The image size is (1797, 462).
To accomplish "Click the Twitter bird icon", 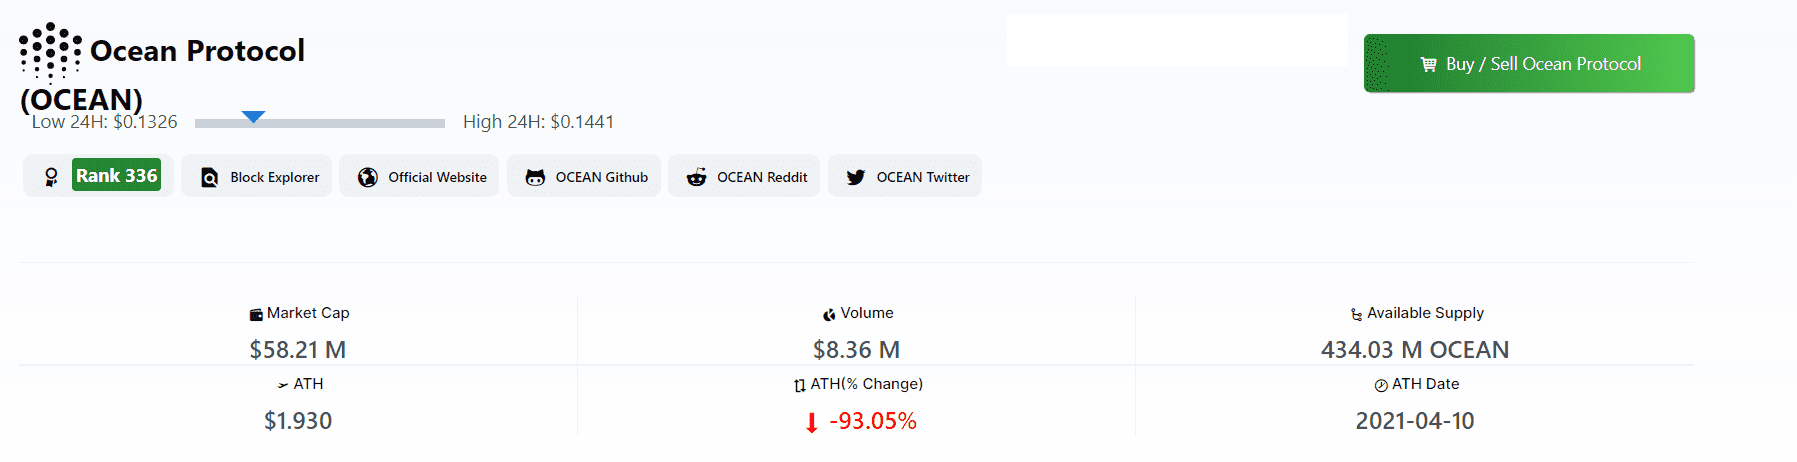I will 856,177.
